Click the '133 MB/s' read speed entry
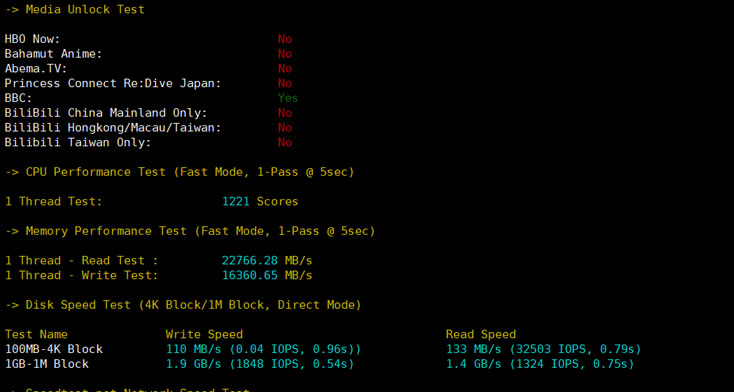 tap(543, 349)
